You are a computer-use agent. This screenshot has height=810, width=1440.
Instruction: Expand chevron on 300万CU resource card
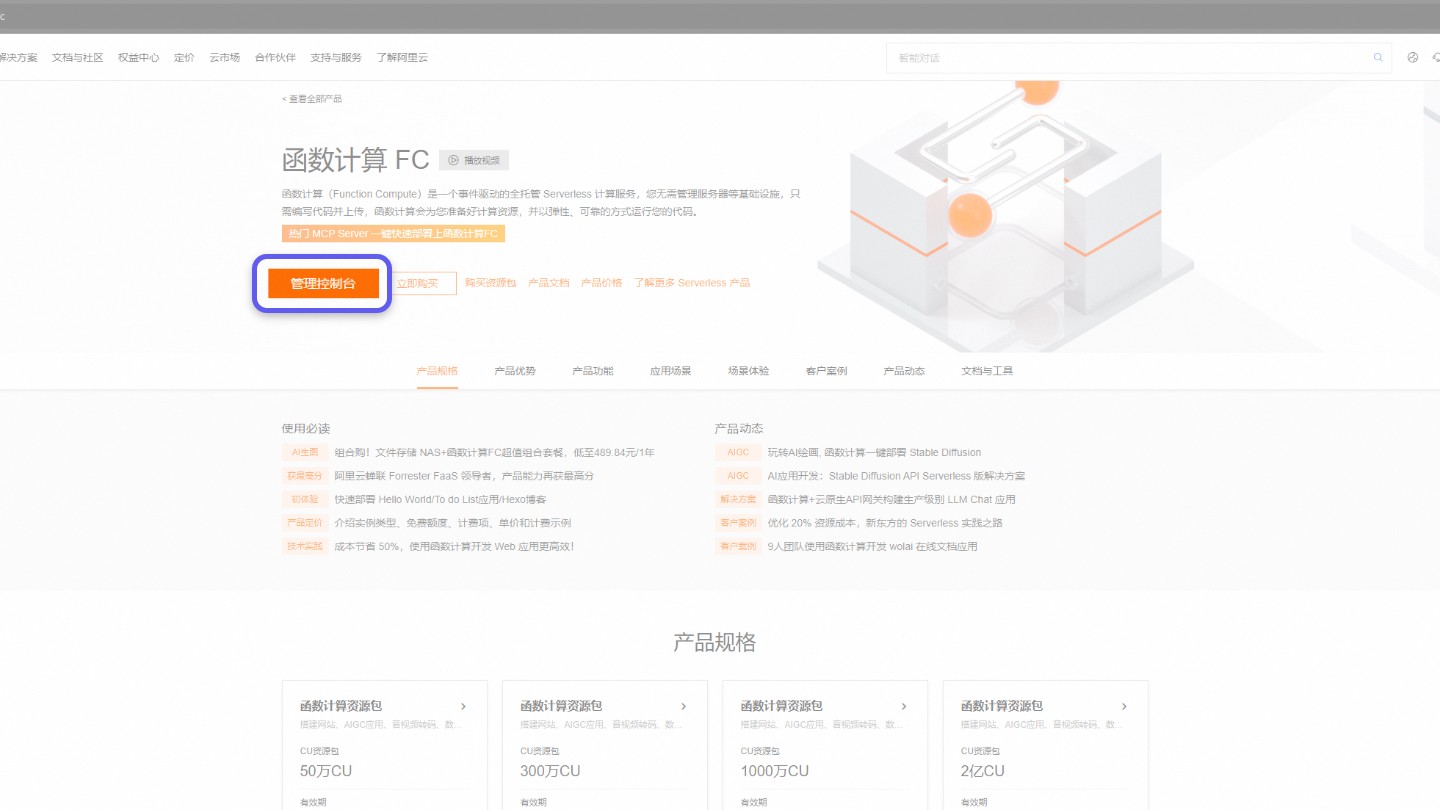[684, 706]
